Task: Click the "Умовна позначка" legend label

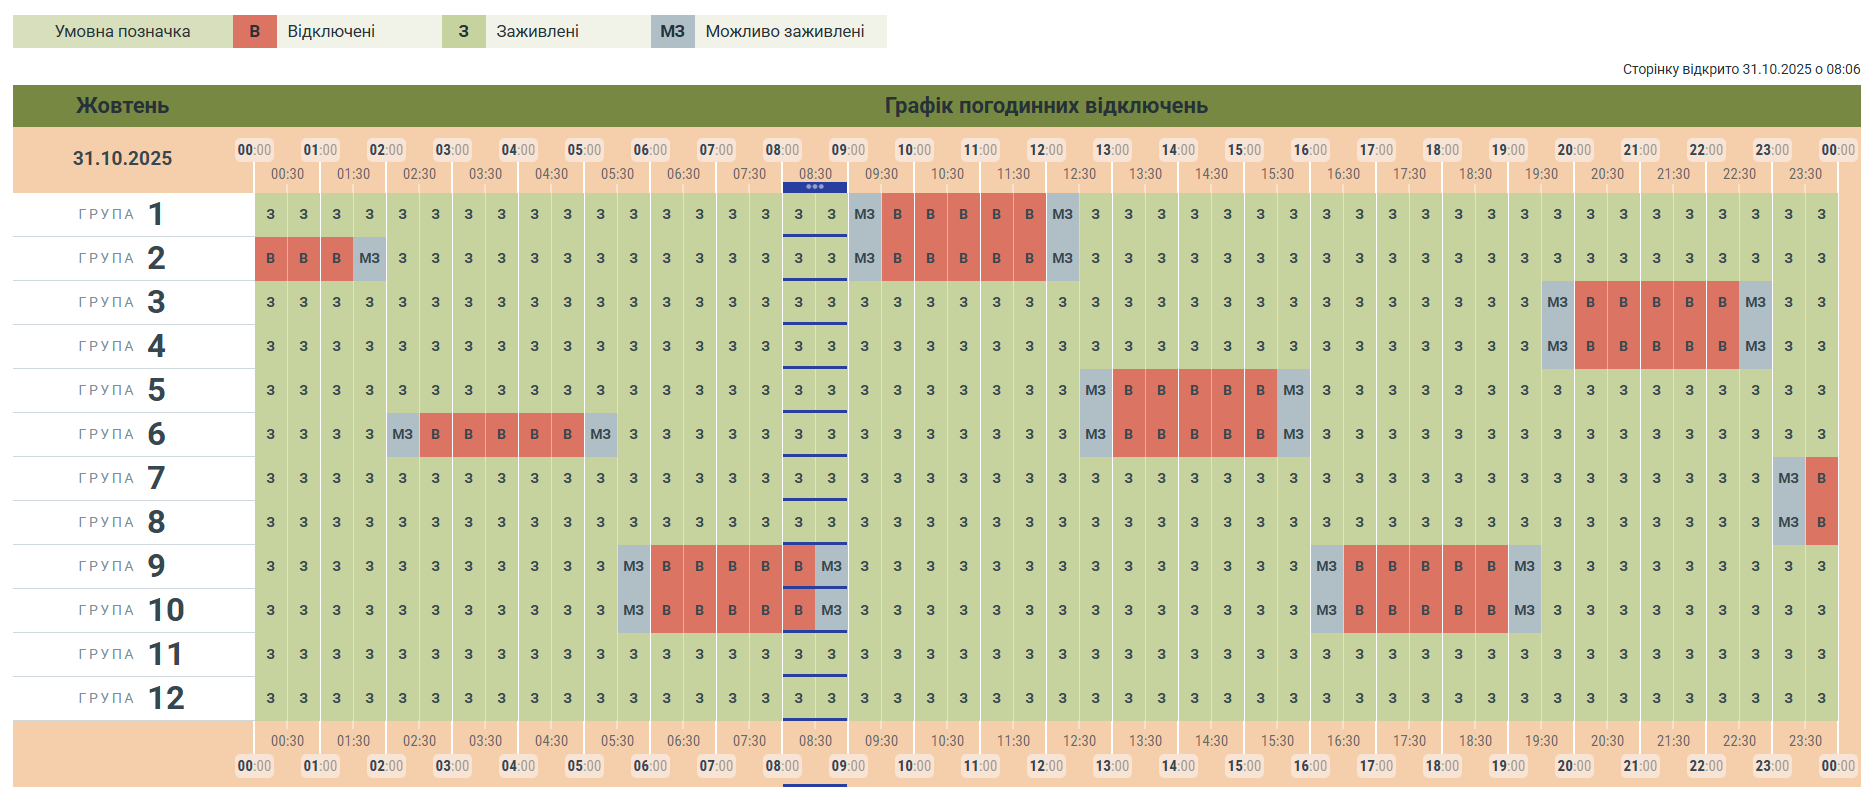Action: (x=122, y=31)
